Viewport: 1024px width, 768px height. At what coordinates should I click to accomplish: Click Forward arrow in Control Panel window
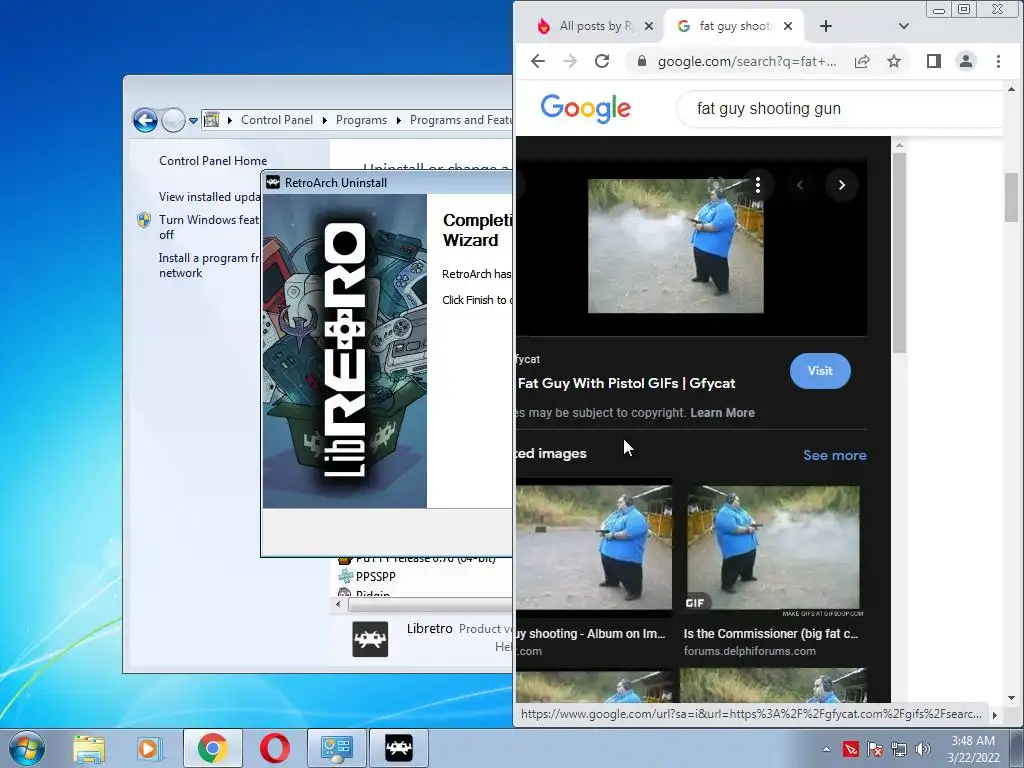pyautogui.click(x=173, y=120)
